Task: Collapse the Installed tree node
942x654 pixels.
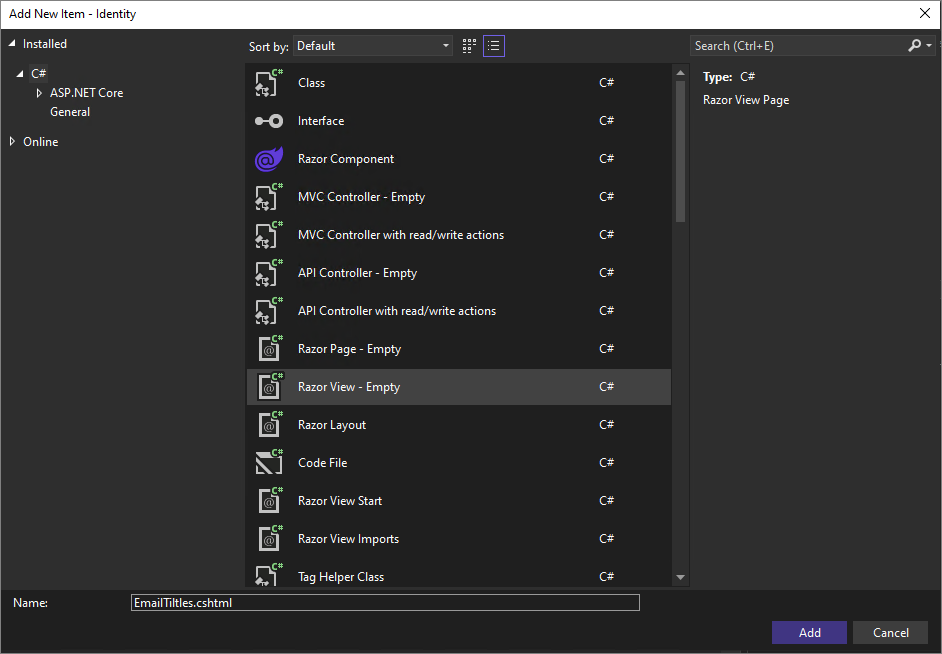Action: (11, 44)
